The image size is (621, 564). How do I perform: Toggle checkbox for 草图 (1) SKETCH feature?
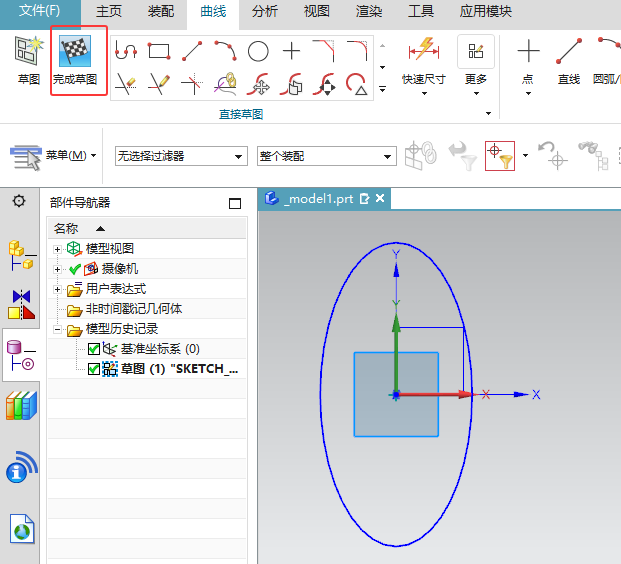[94, 369]
